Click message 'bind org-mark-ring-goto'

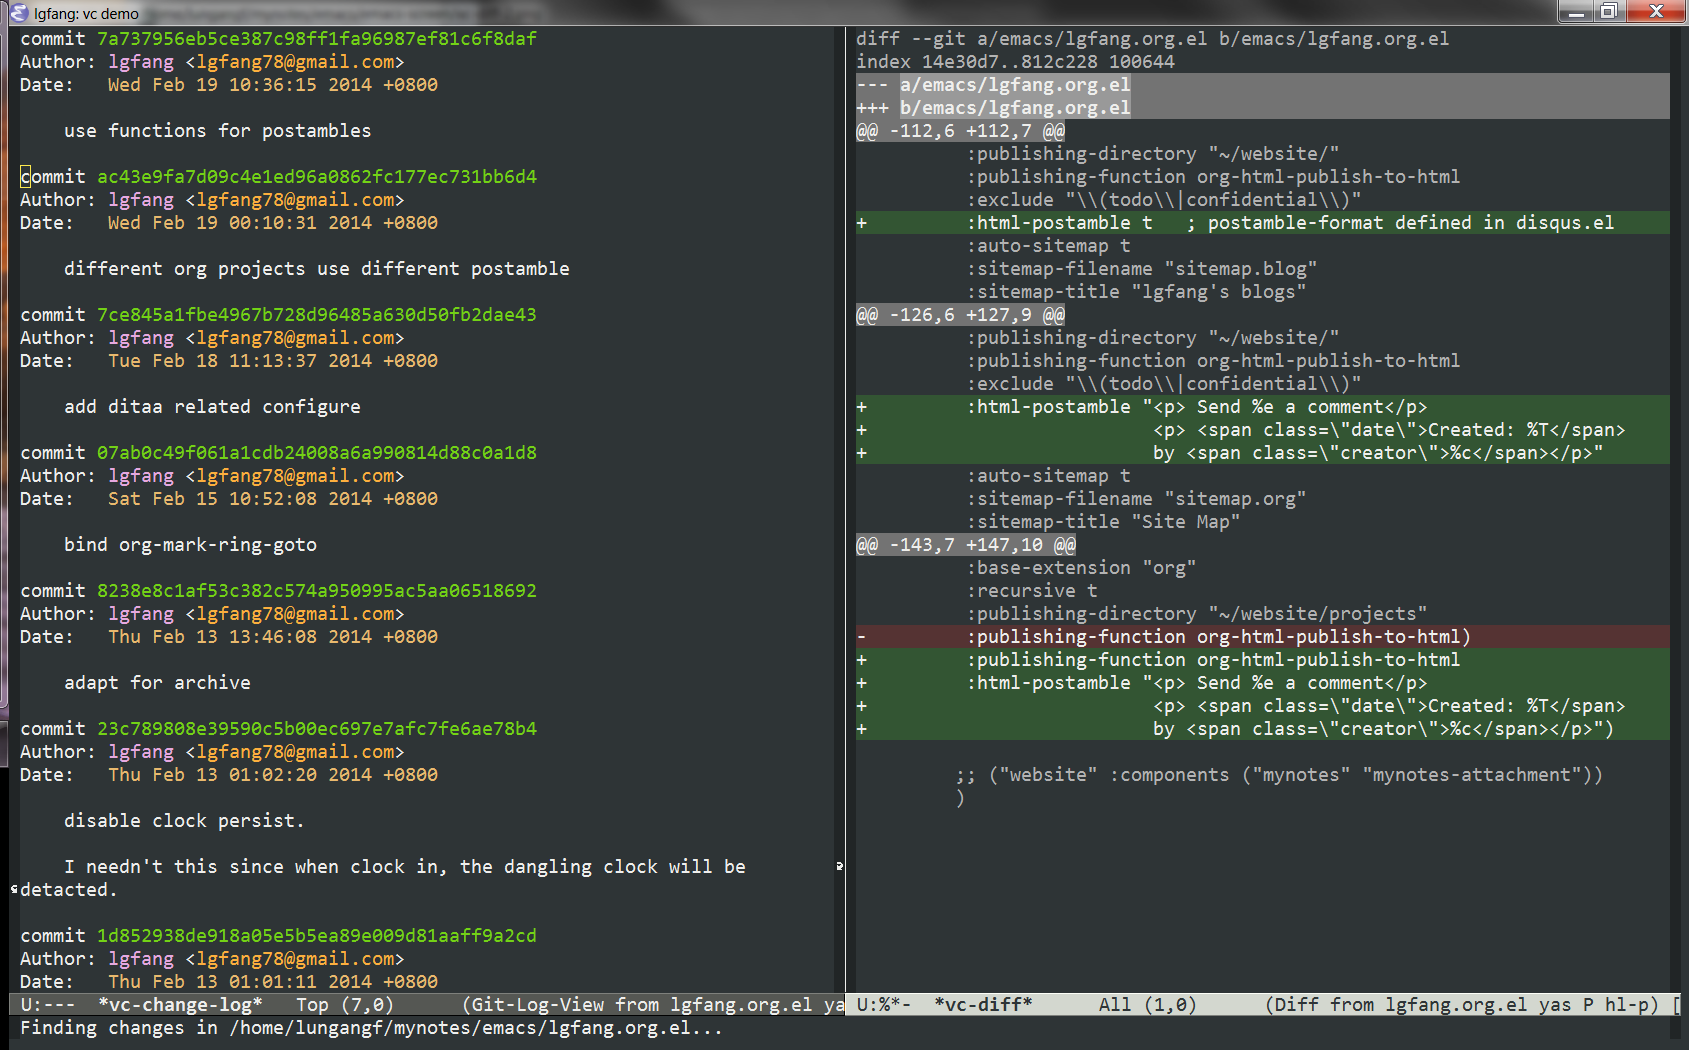[190, 545]
